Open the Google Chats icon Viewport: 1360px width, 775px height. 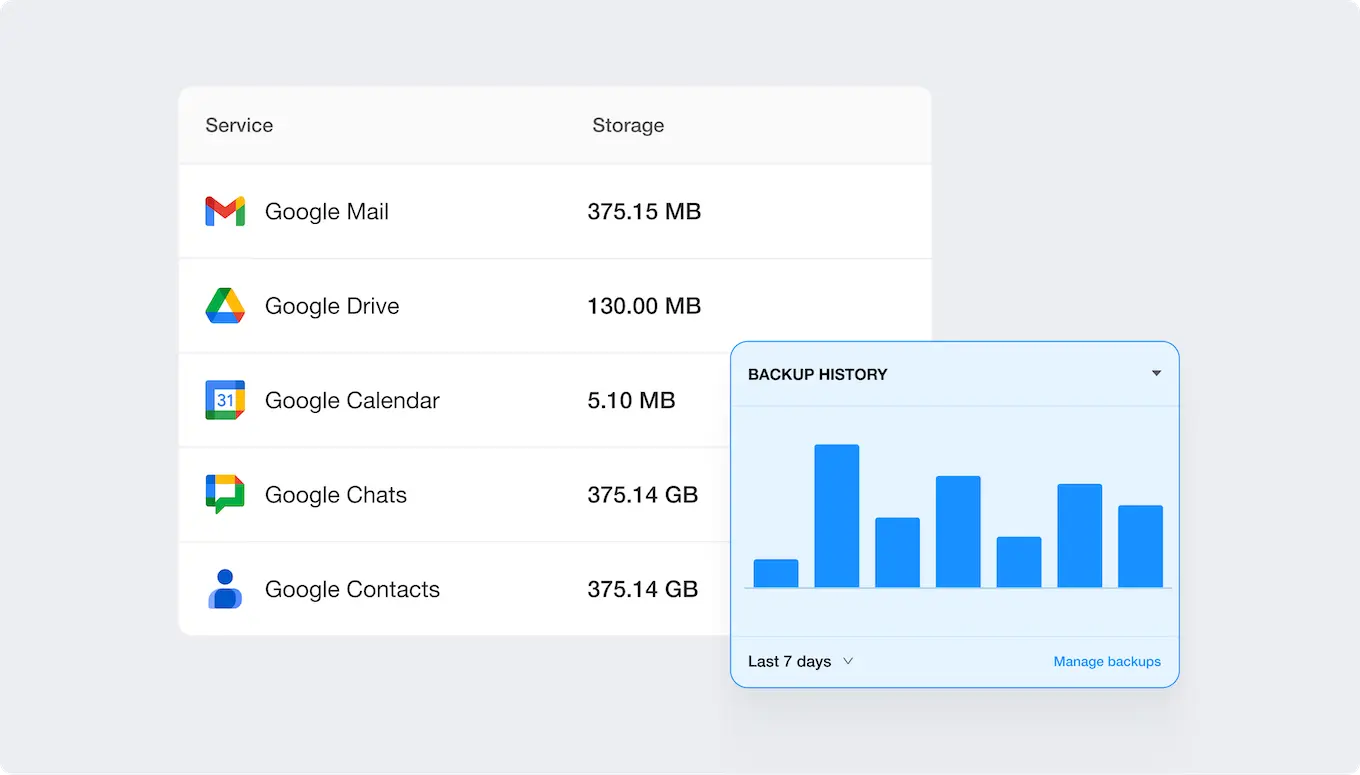224,494
